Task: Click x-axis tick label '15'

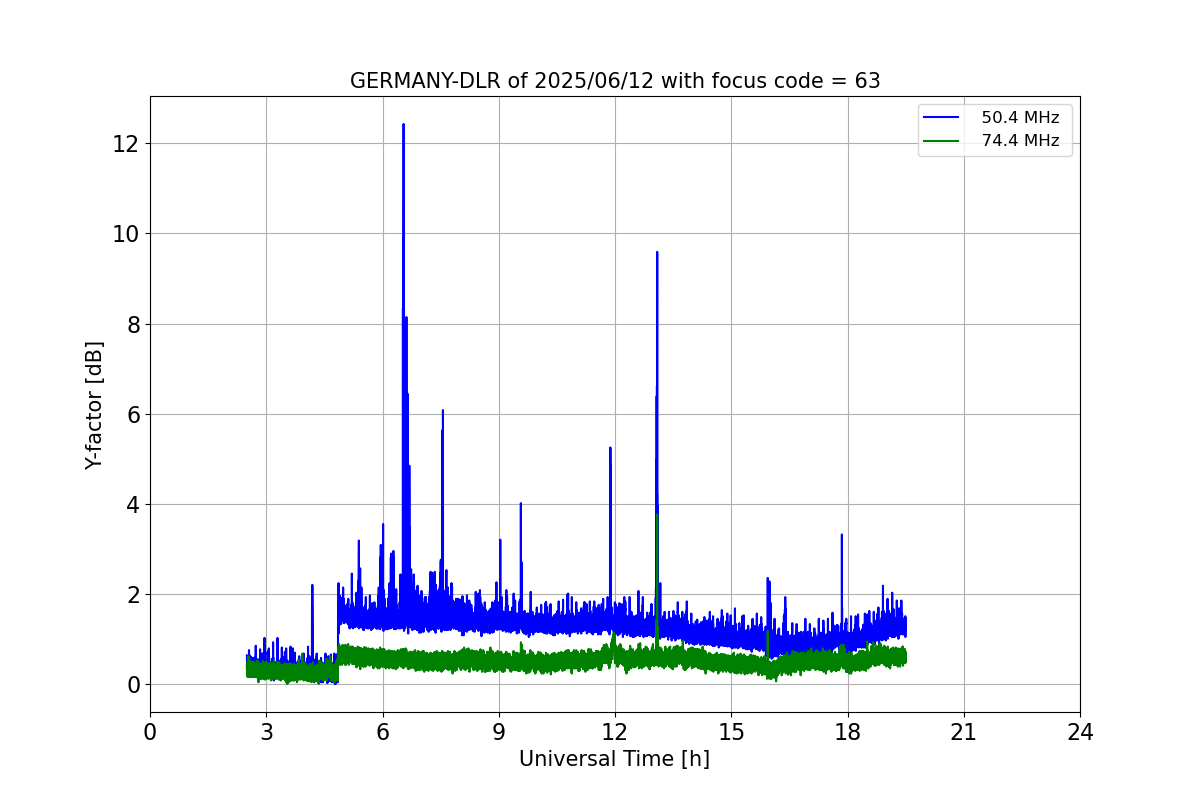Action: click(731, 732)
